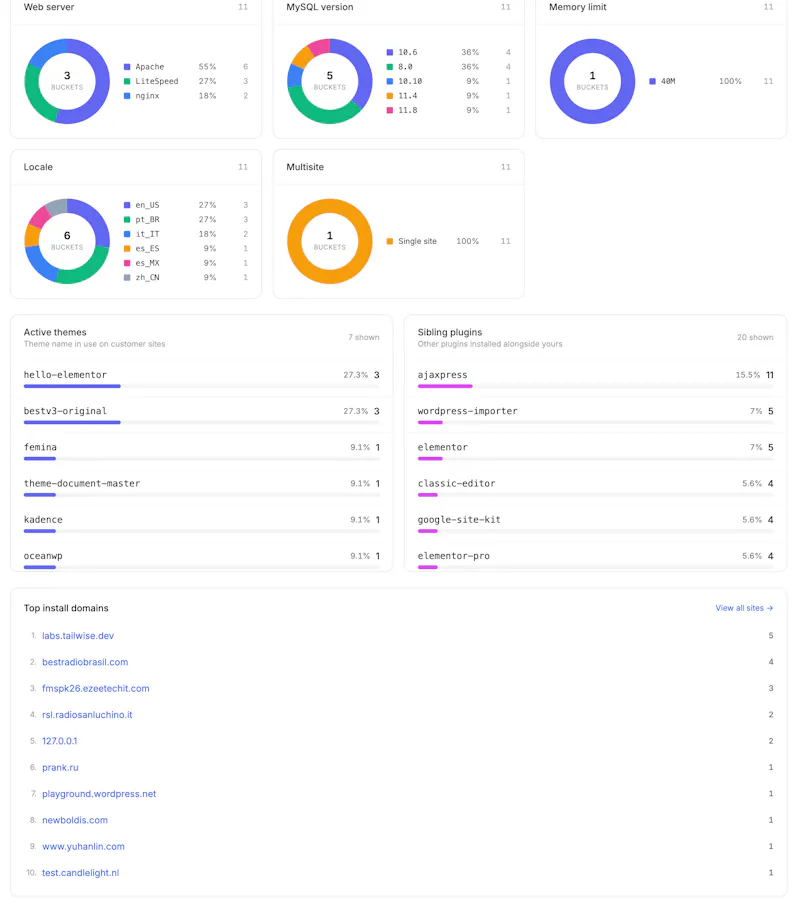Click the nginx legend color swatch
Viewport: 800px width, 909px height.
[127, 96]
